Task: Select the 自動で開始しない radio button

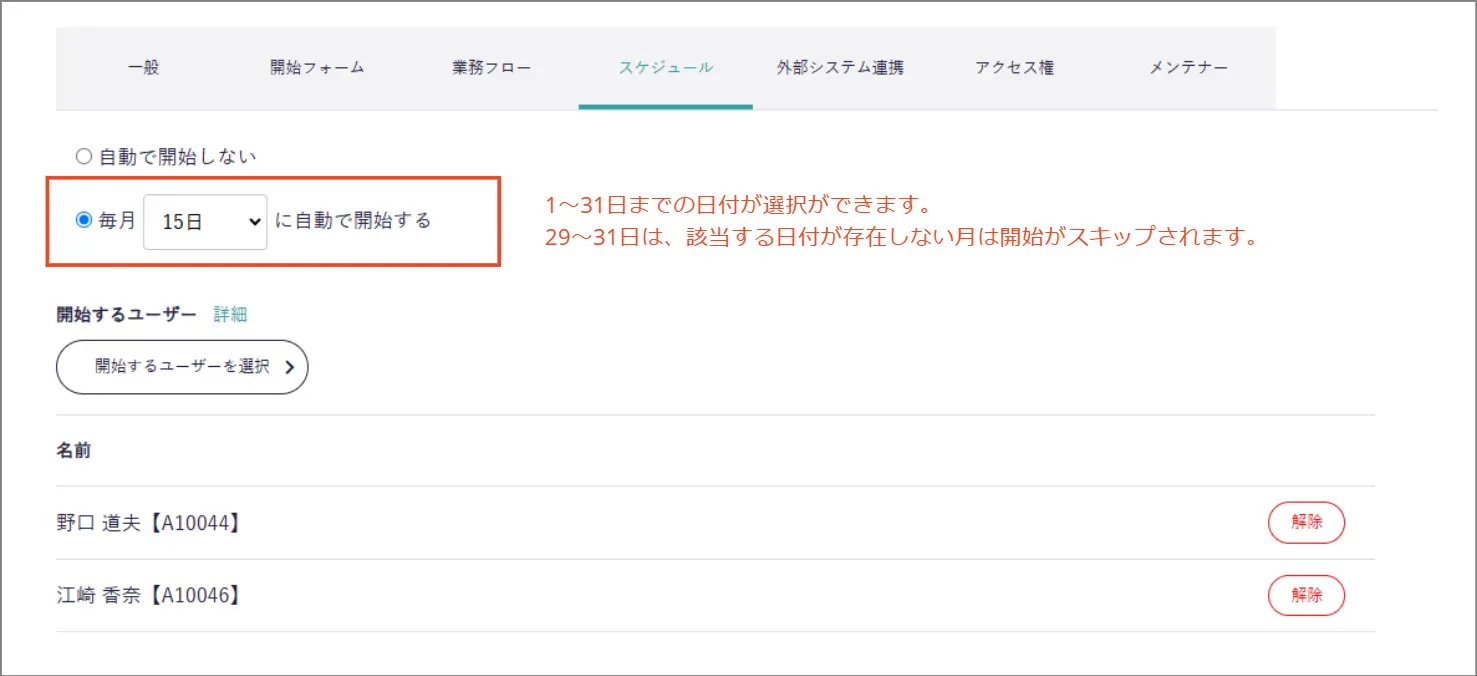Action: click(x=84, y=157)
